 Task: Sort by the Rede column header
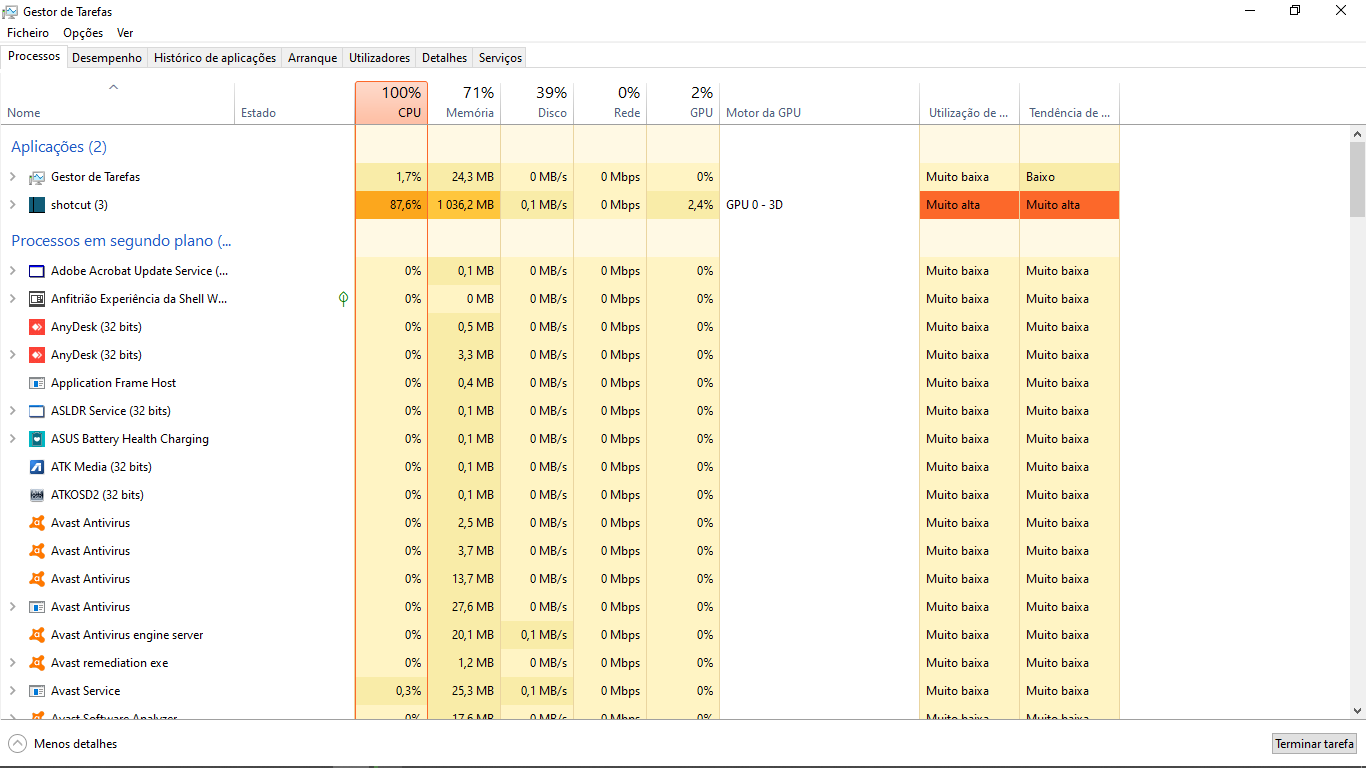point(610,103)
